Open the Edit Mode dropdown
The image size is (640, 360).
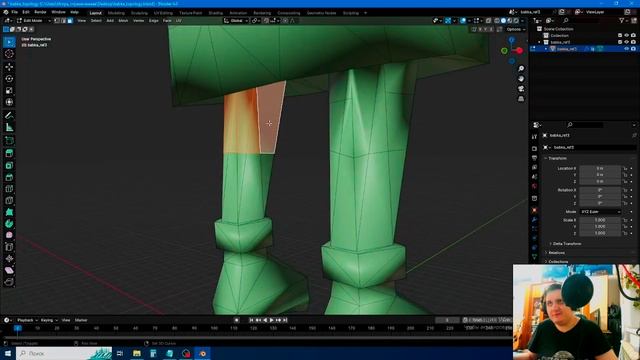coord(33,20)
